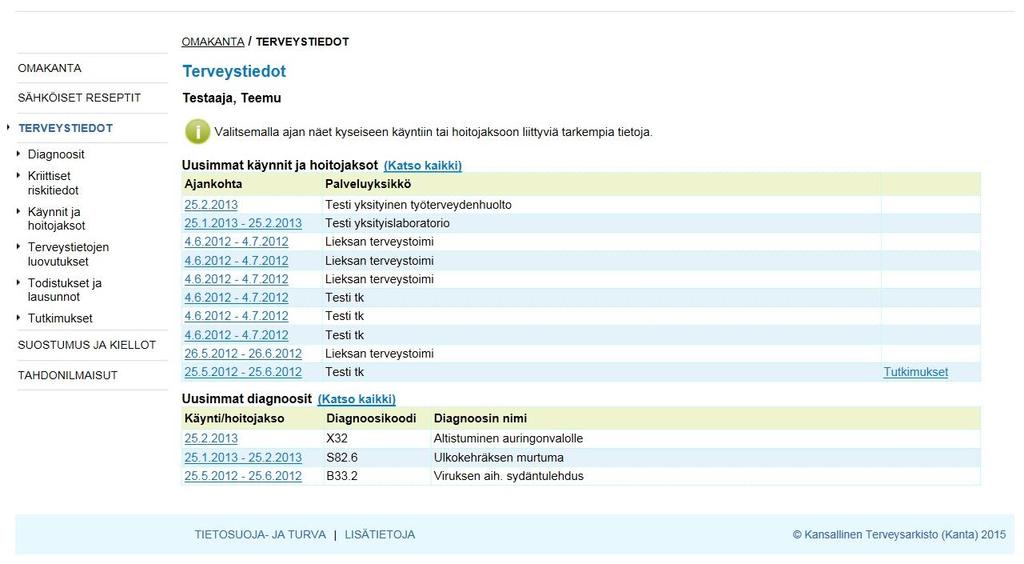Click the Käynti/hoitojakso column header

point(234,418)
